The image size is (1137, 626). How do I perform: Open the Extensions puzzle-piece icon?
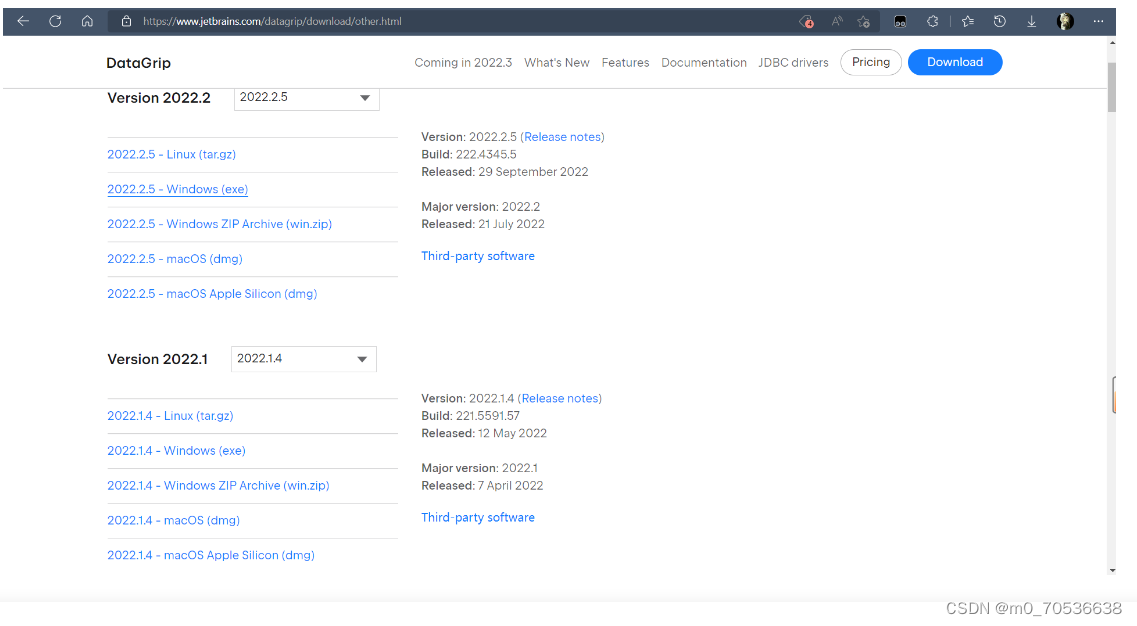pos(933,21)
